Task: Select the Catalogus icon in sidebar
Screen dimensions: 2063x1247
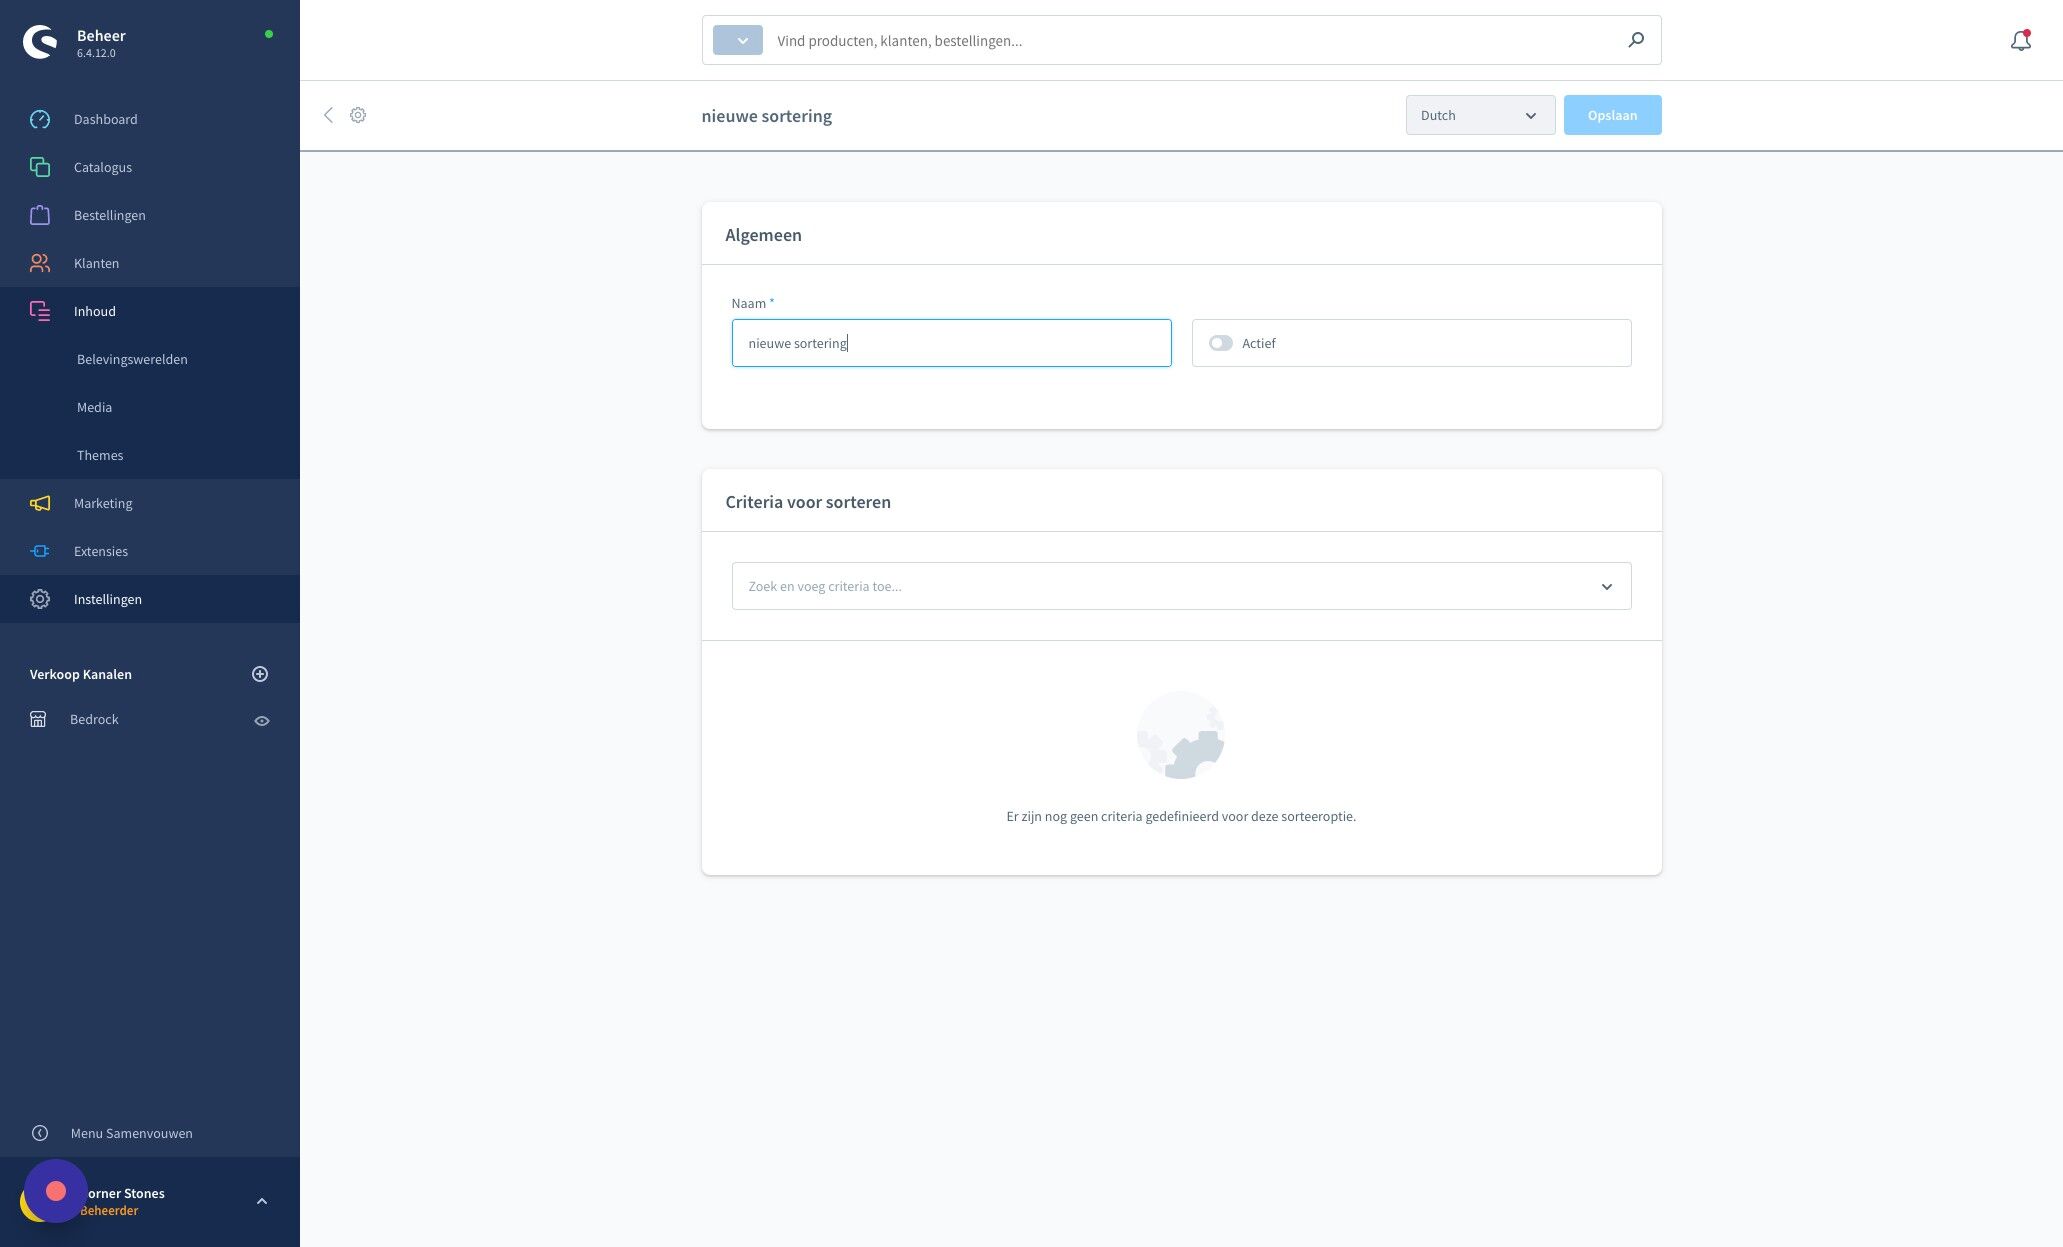Action: click(x=40, y=167)
